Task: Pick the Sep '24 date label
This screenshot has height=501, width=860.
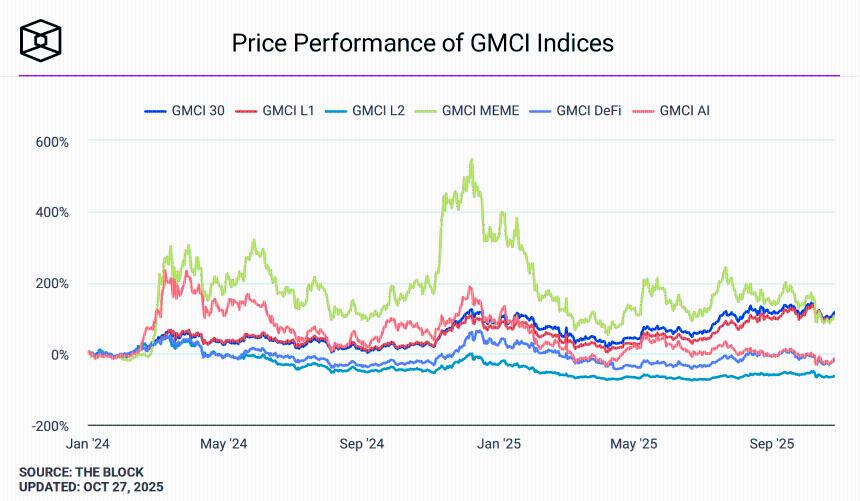Action: pos(361,443)
